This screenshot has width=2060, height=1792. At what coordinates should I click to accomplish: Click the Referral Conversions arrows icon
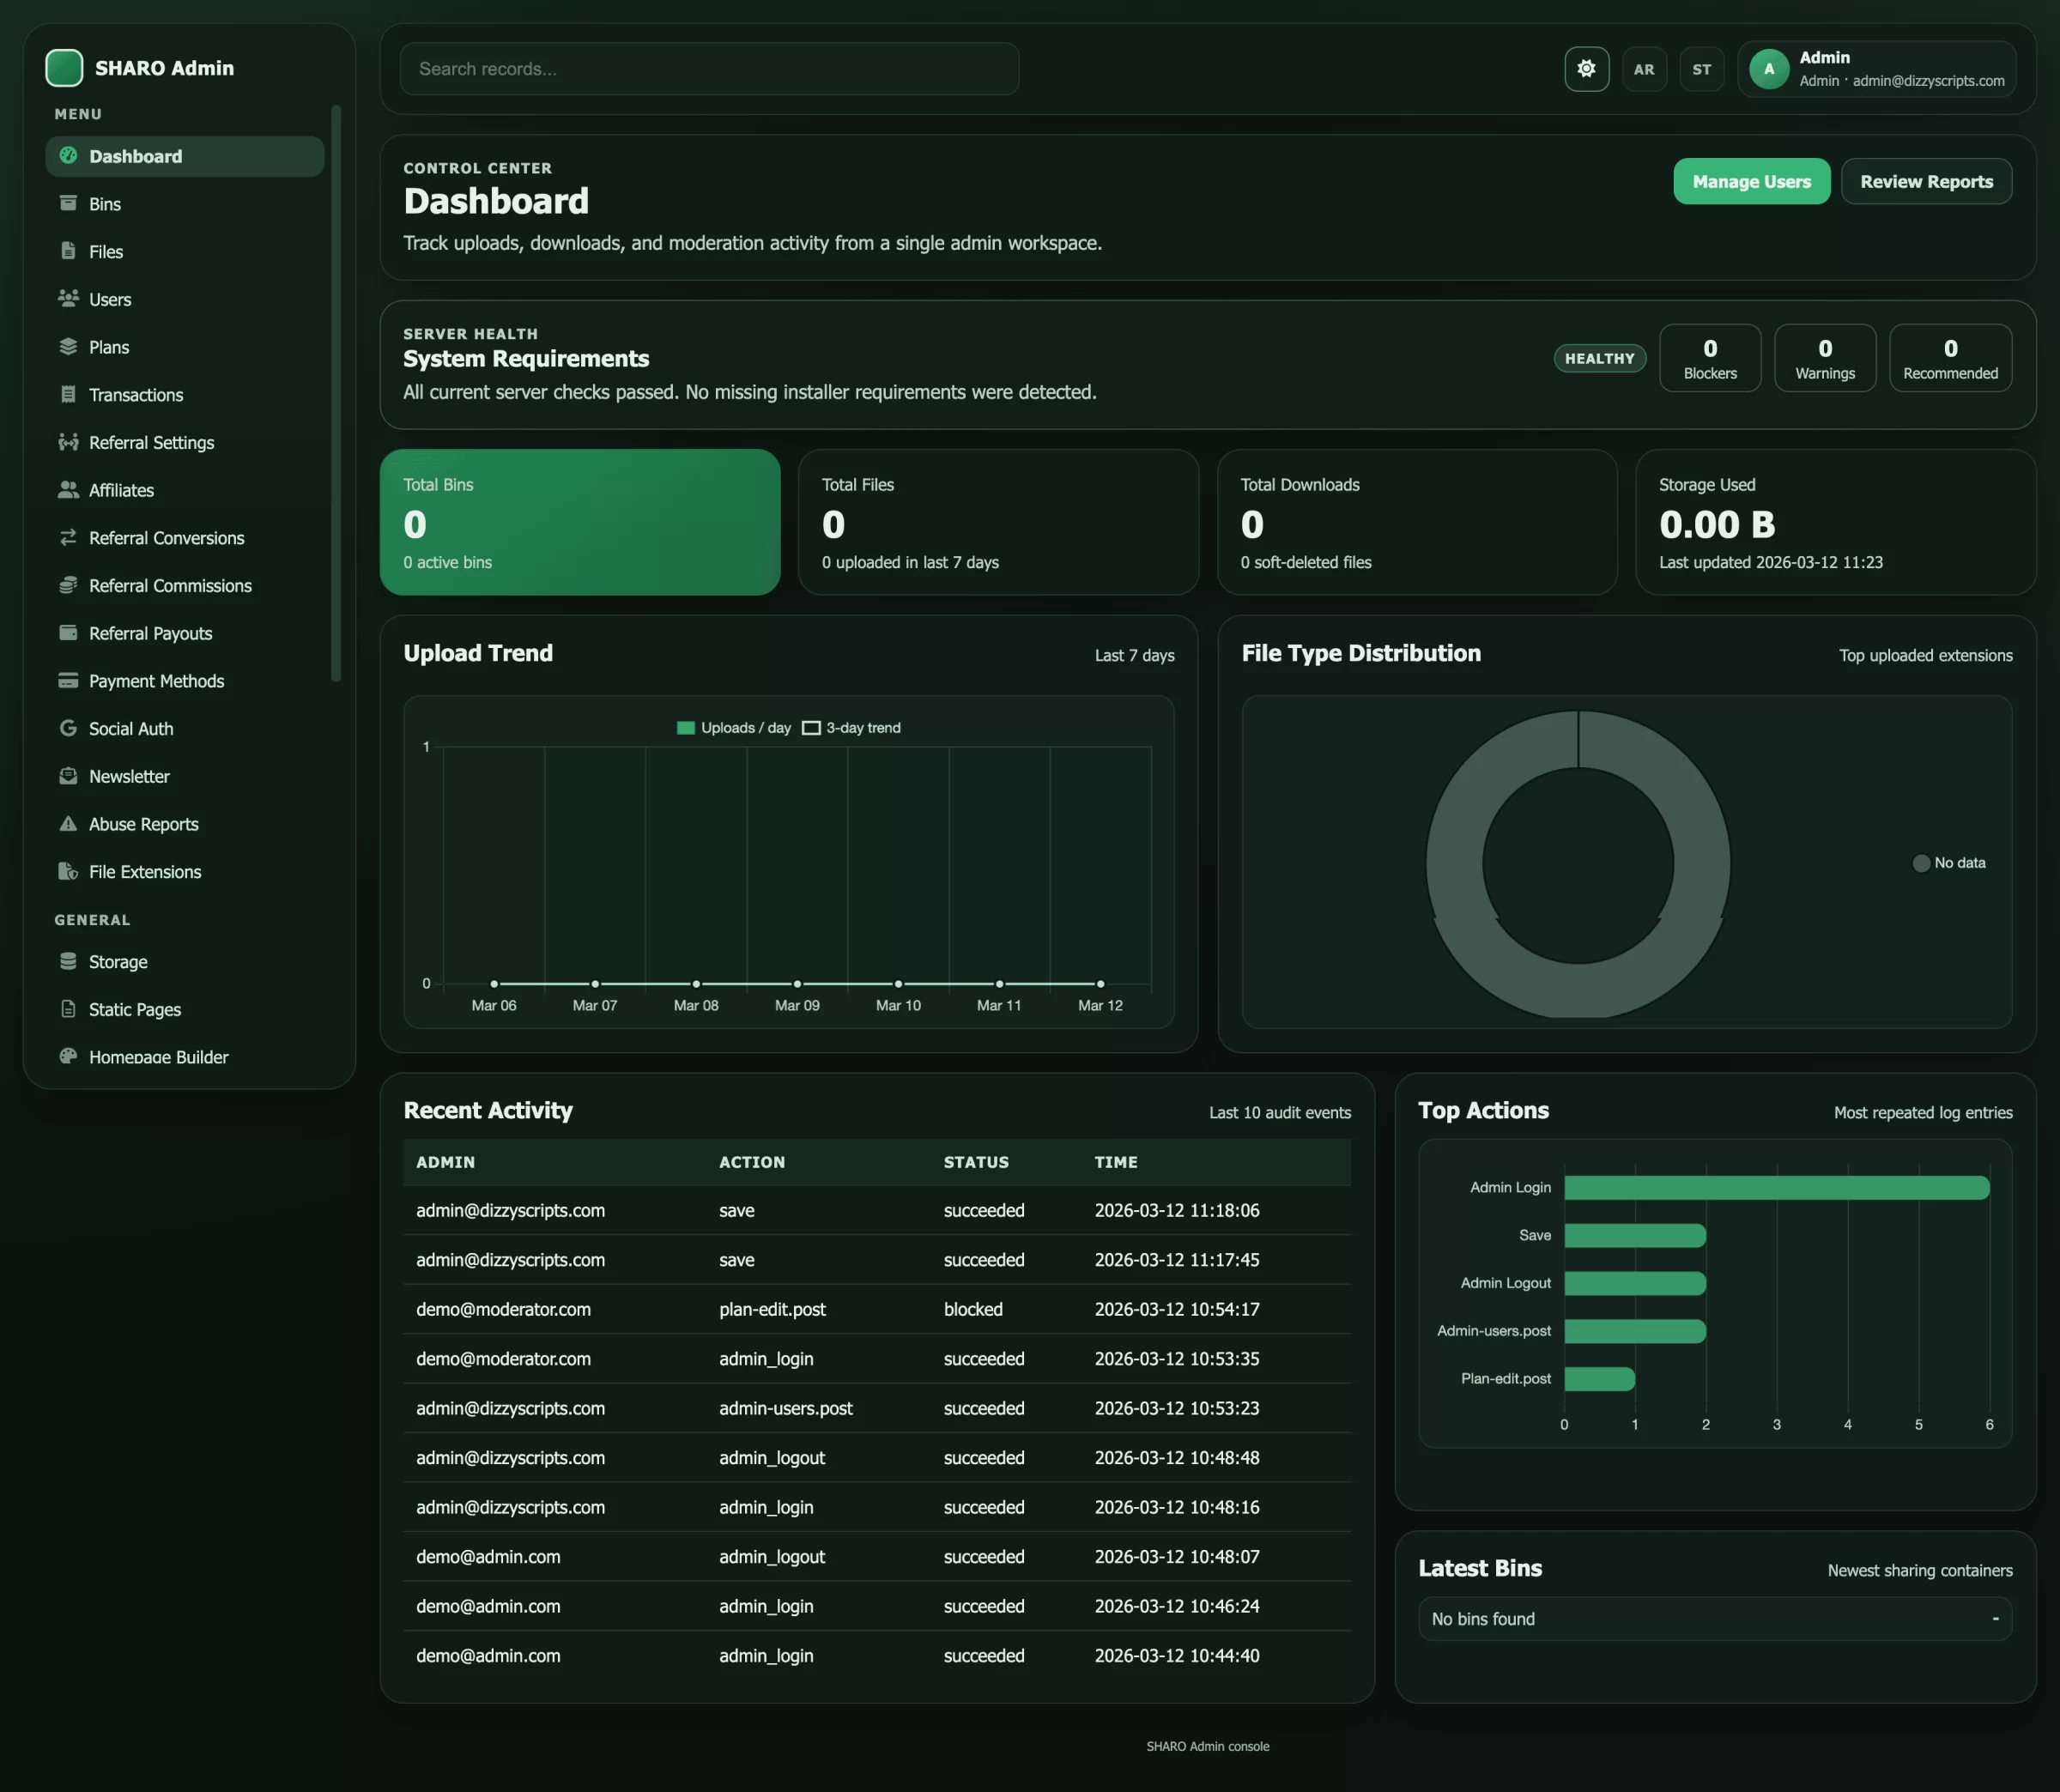(68, 537)
